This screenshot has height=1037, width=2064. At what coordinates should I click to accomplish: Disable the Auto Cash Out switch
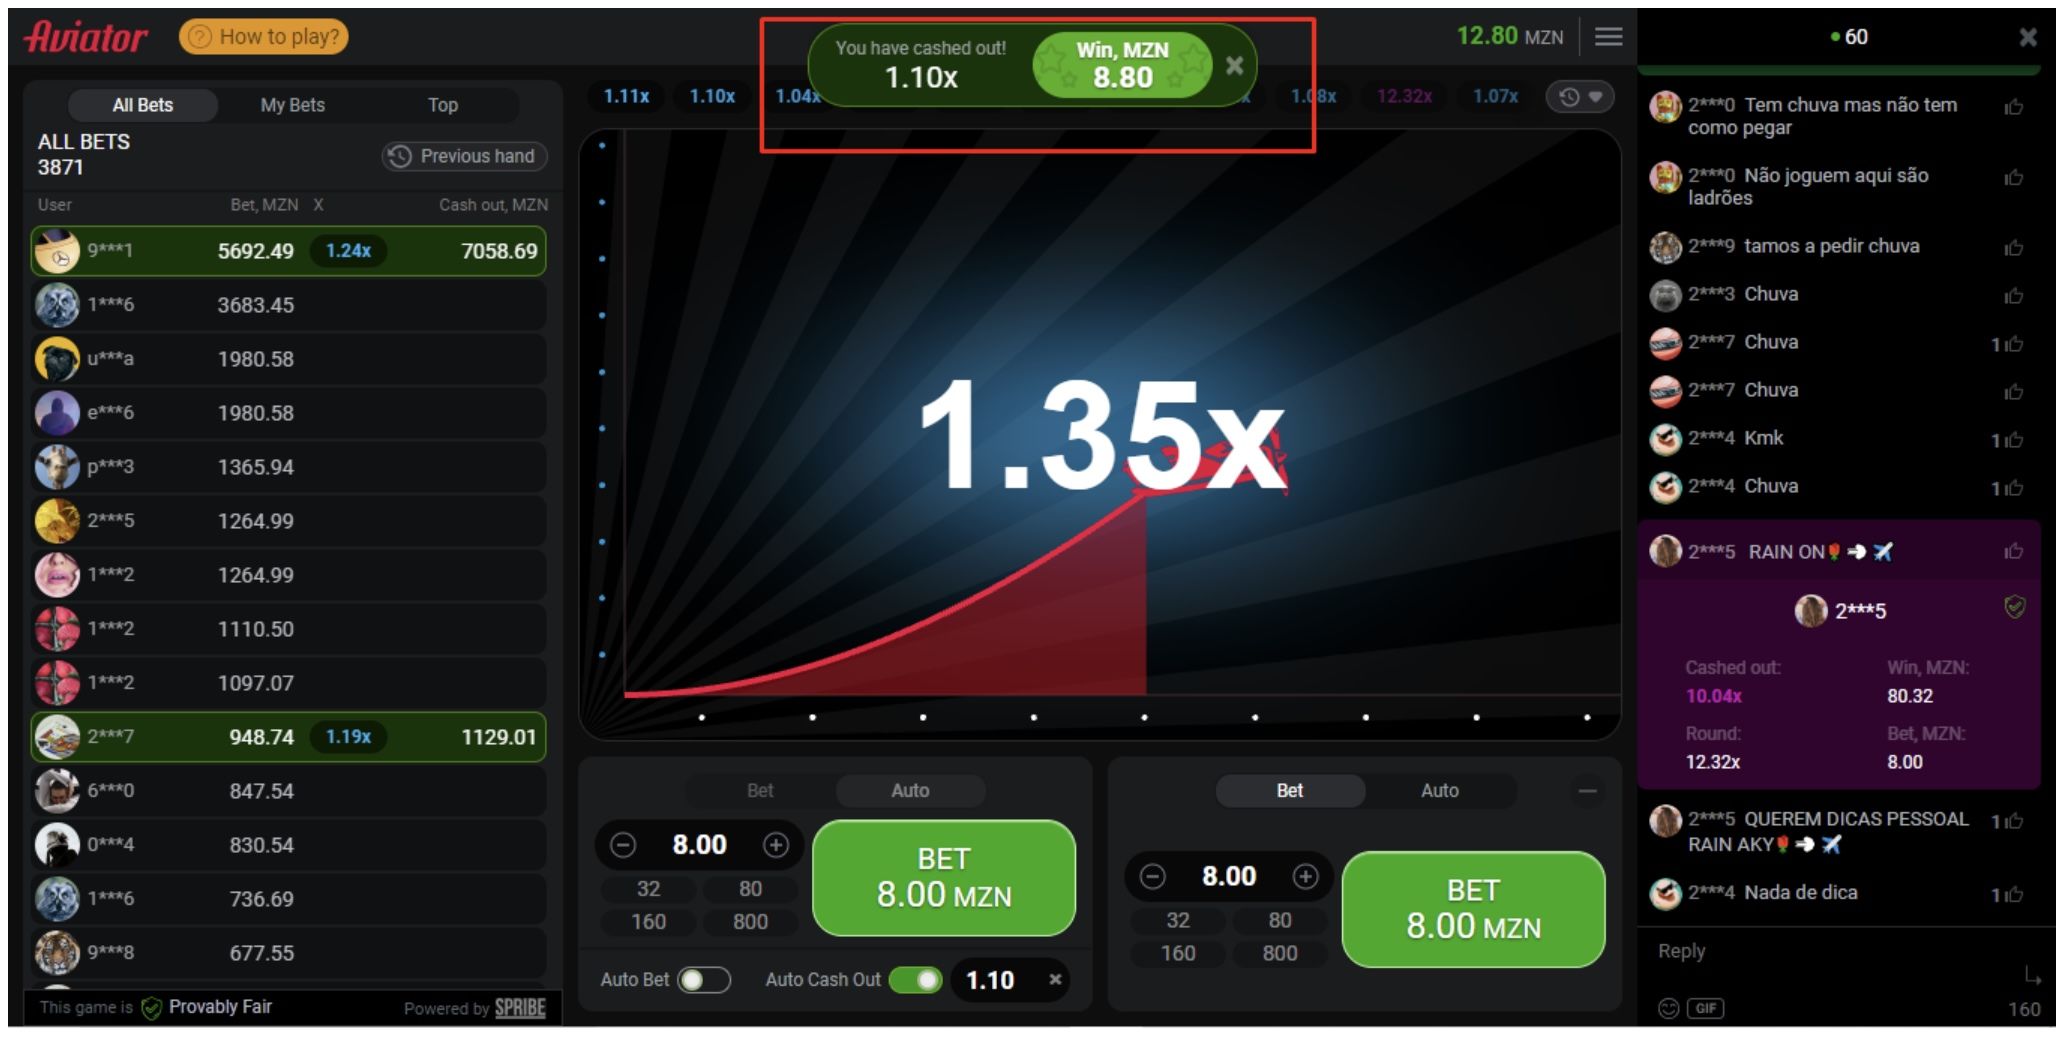(915, 980)
